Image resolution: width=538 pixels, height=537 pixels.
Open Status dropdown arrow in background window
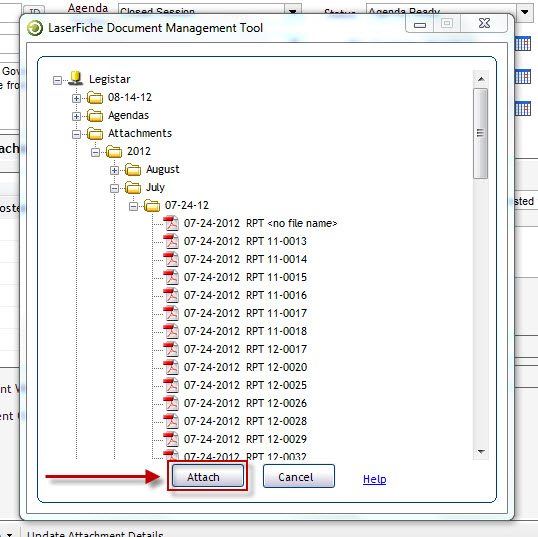(x=524, y=12)
